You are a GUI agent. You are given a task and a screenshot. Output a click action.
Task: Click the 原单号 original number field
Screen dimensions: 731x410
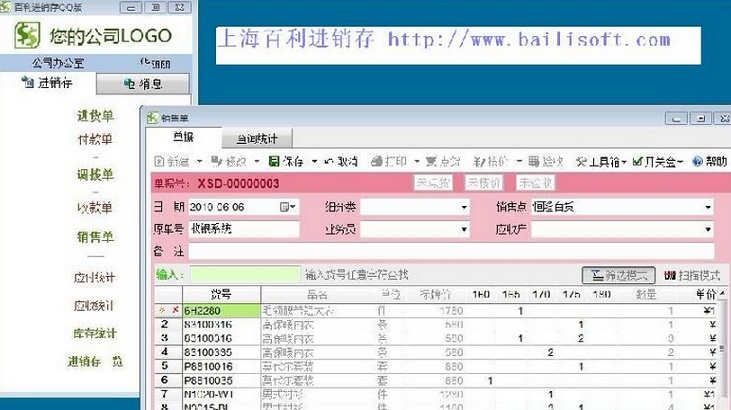(243, 229)
